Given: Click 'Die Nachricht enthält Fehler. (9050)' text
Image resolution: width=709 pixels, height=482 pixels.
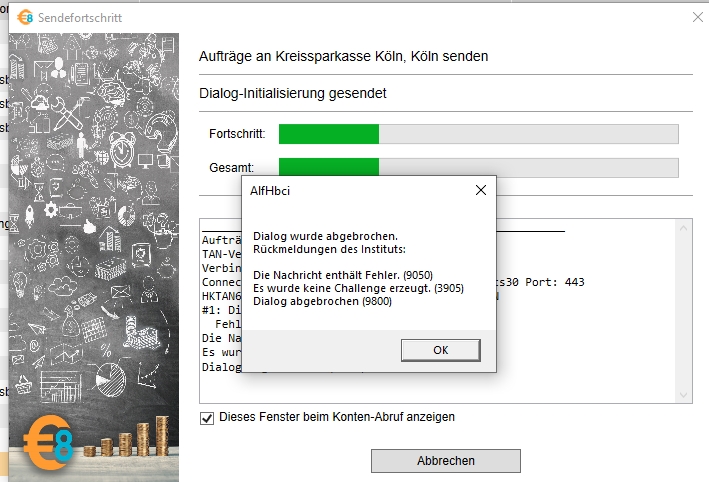Looking at the screenshot, I should click(343, 275).
